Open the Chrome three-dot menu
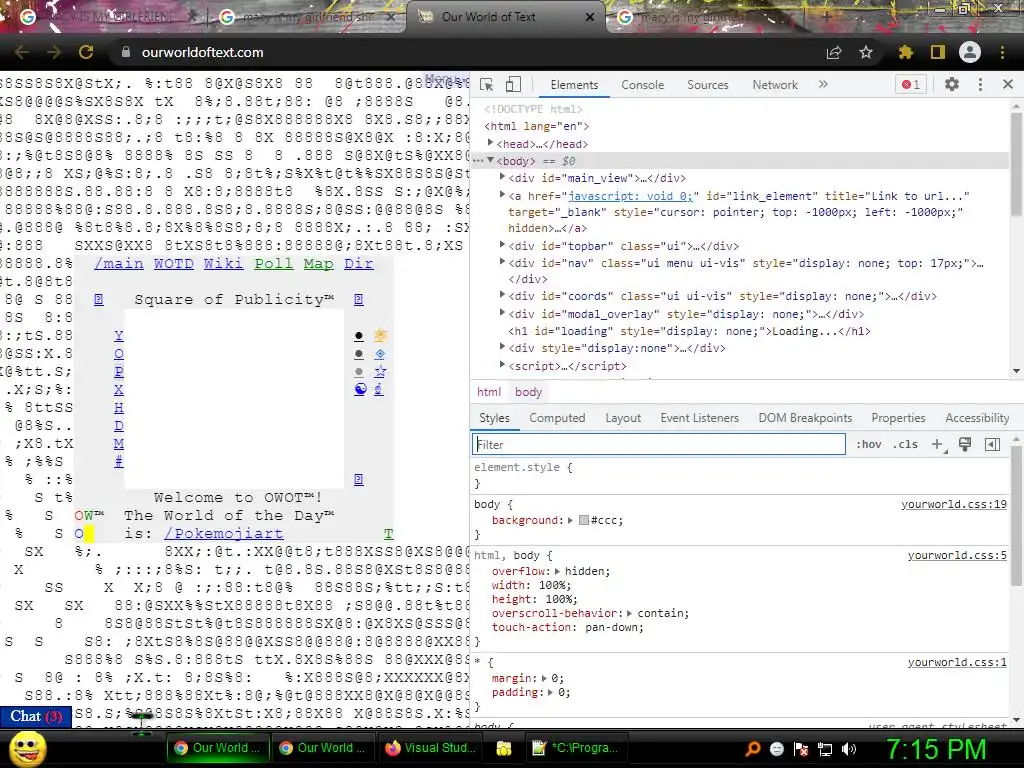Screen dimensions: 1024x768 pyautogui.click(x=1002, y=52)
